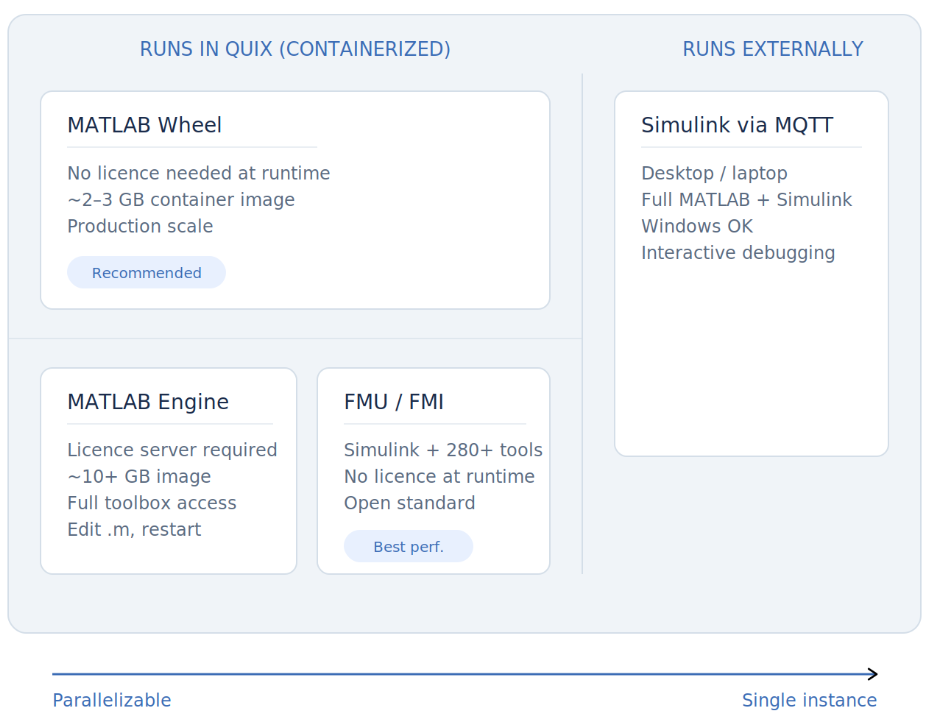Select the "Simulink via MQTT" card title
Viewport: 938px width, 721px height.
[737, 125]
